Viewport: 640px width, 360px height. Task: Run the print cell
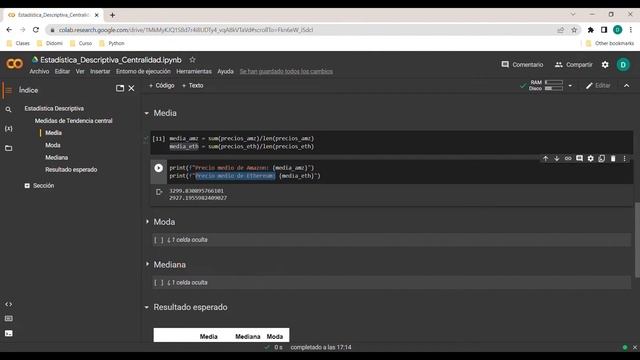(x=158, y=168)
